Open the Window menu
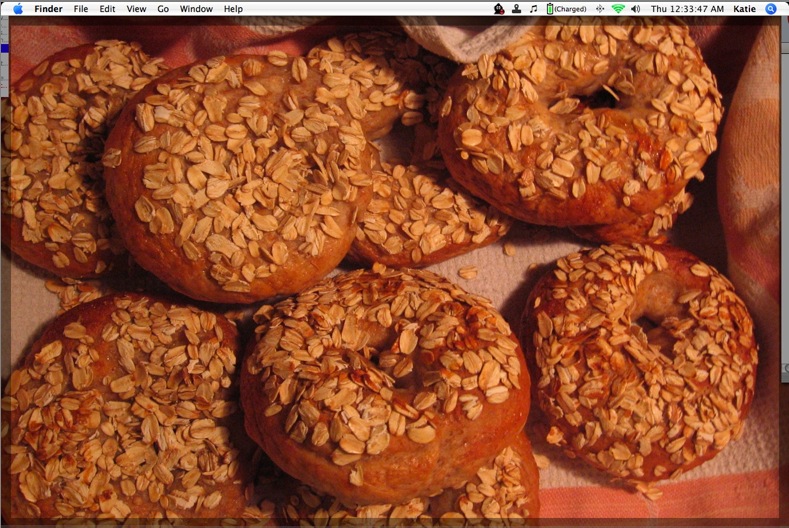The image size is (789, 528). (x=196, y=9)
